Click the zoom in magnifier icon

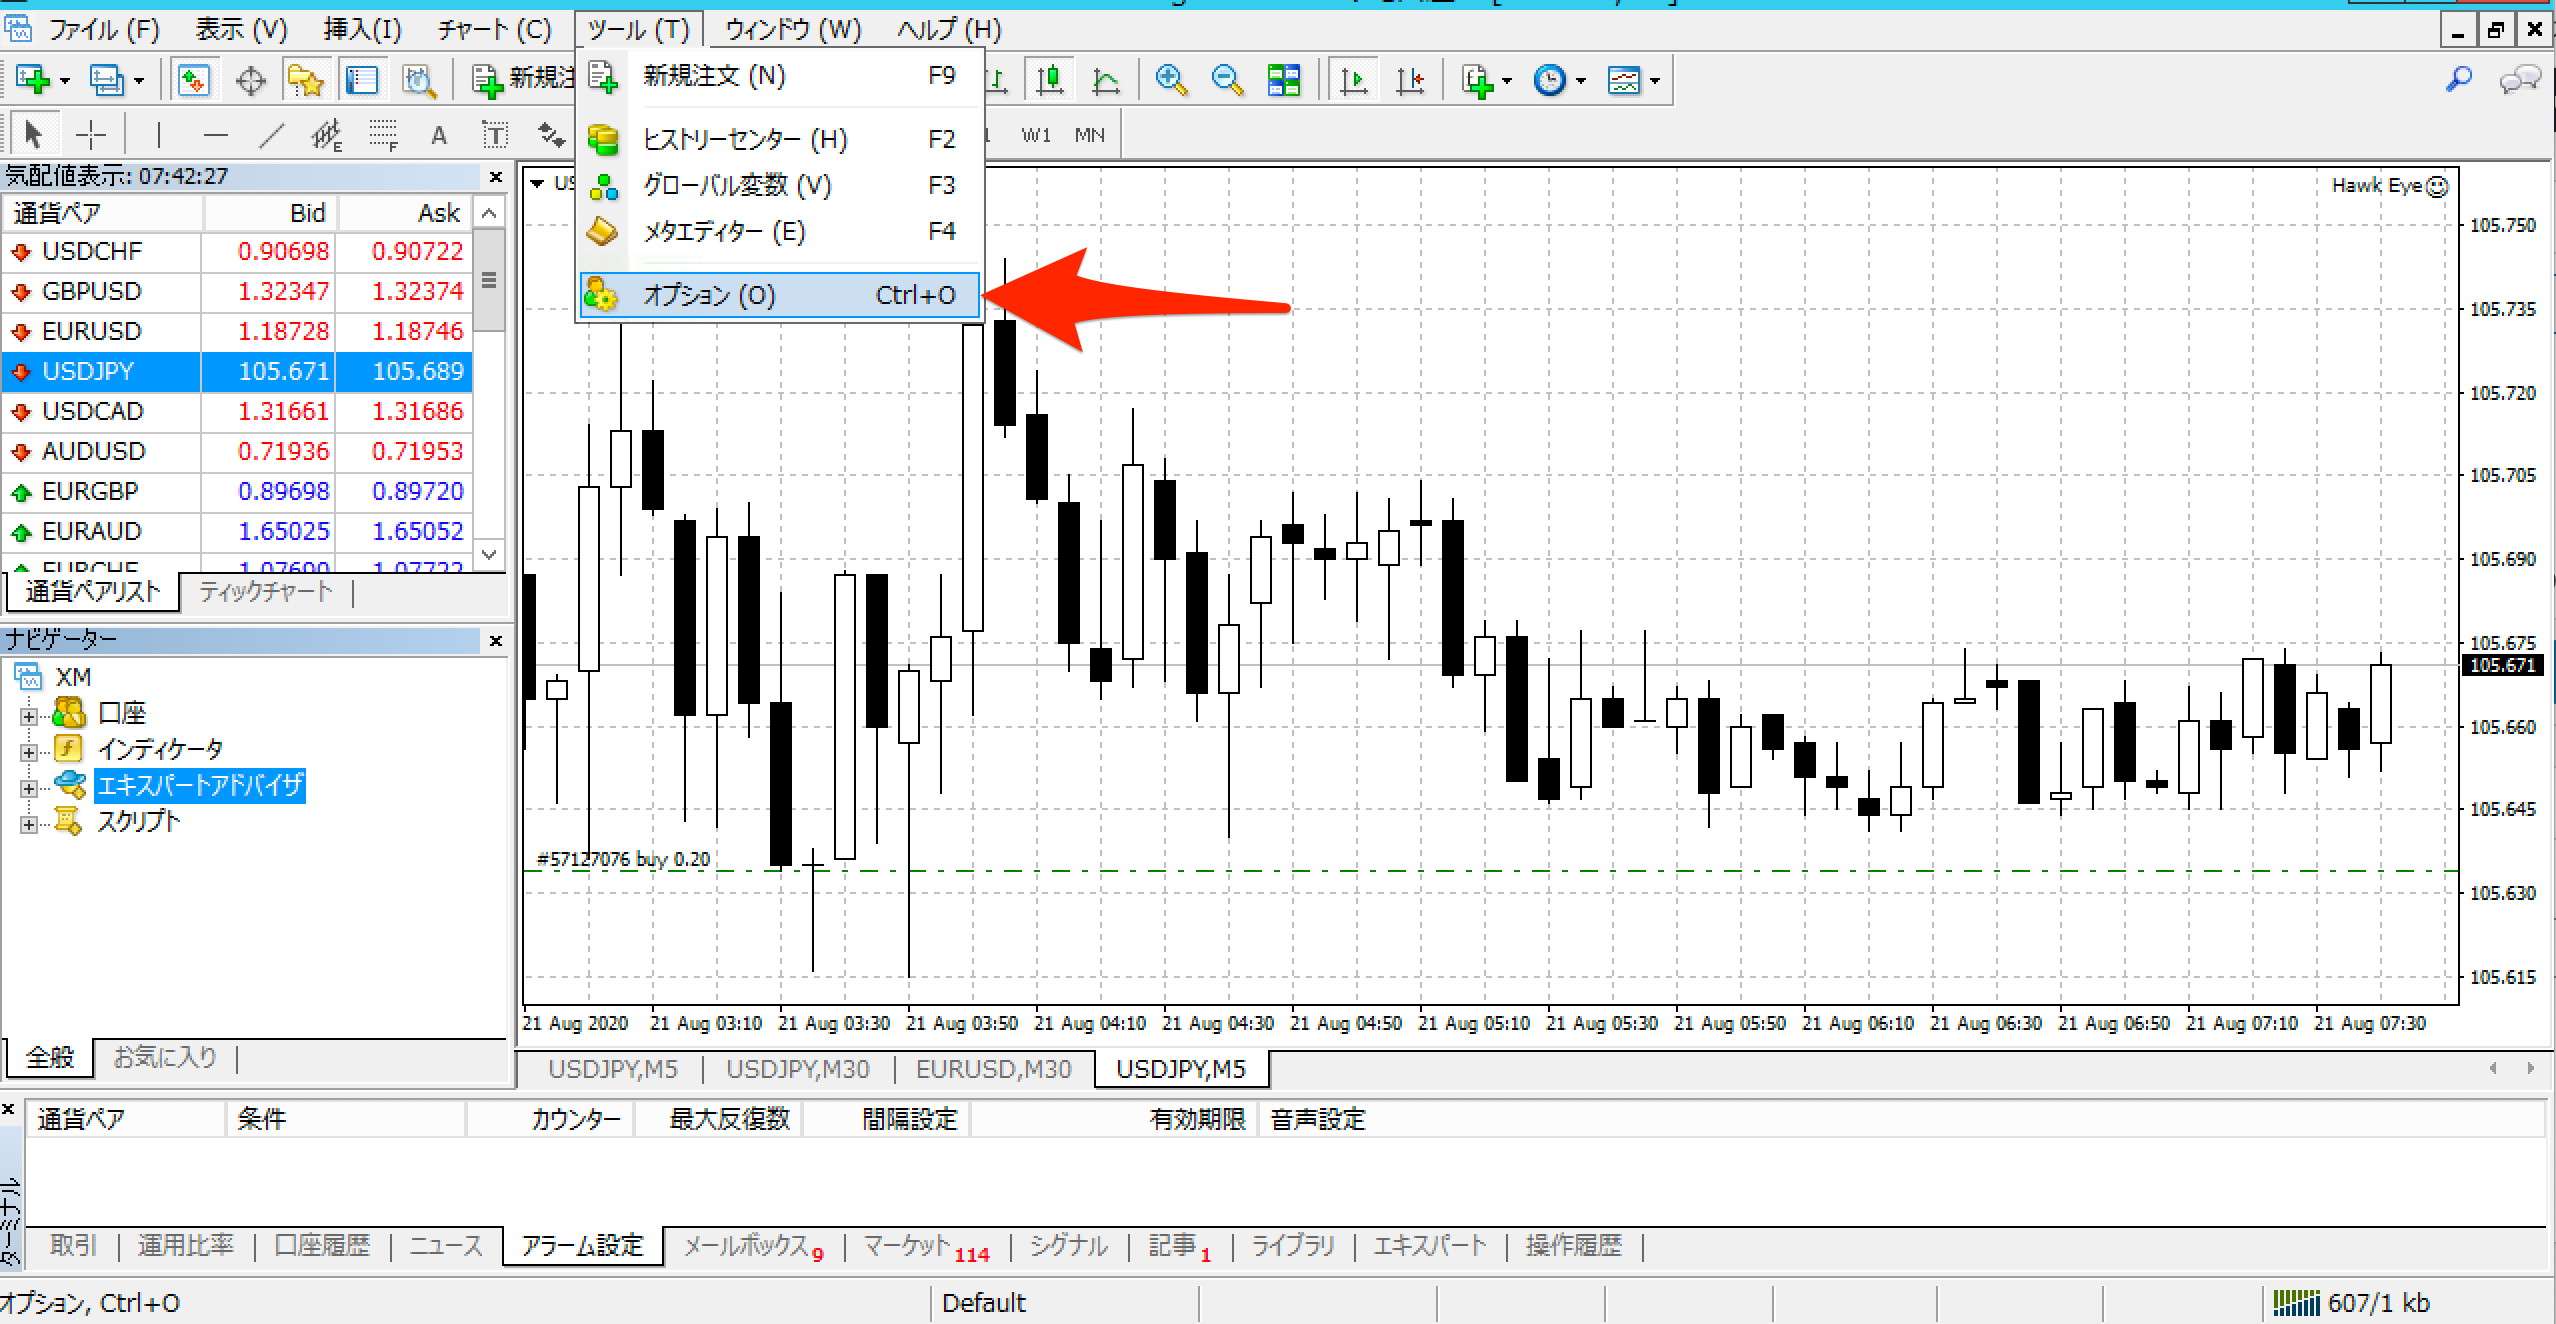point(1171,80)
